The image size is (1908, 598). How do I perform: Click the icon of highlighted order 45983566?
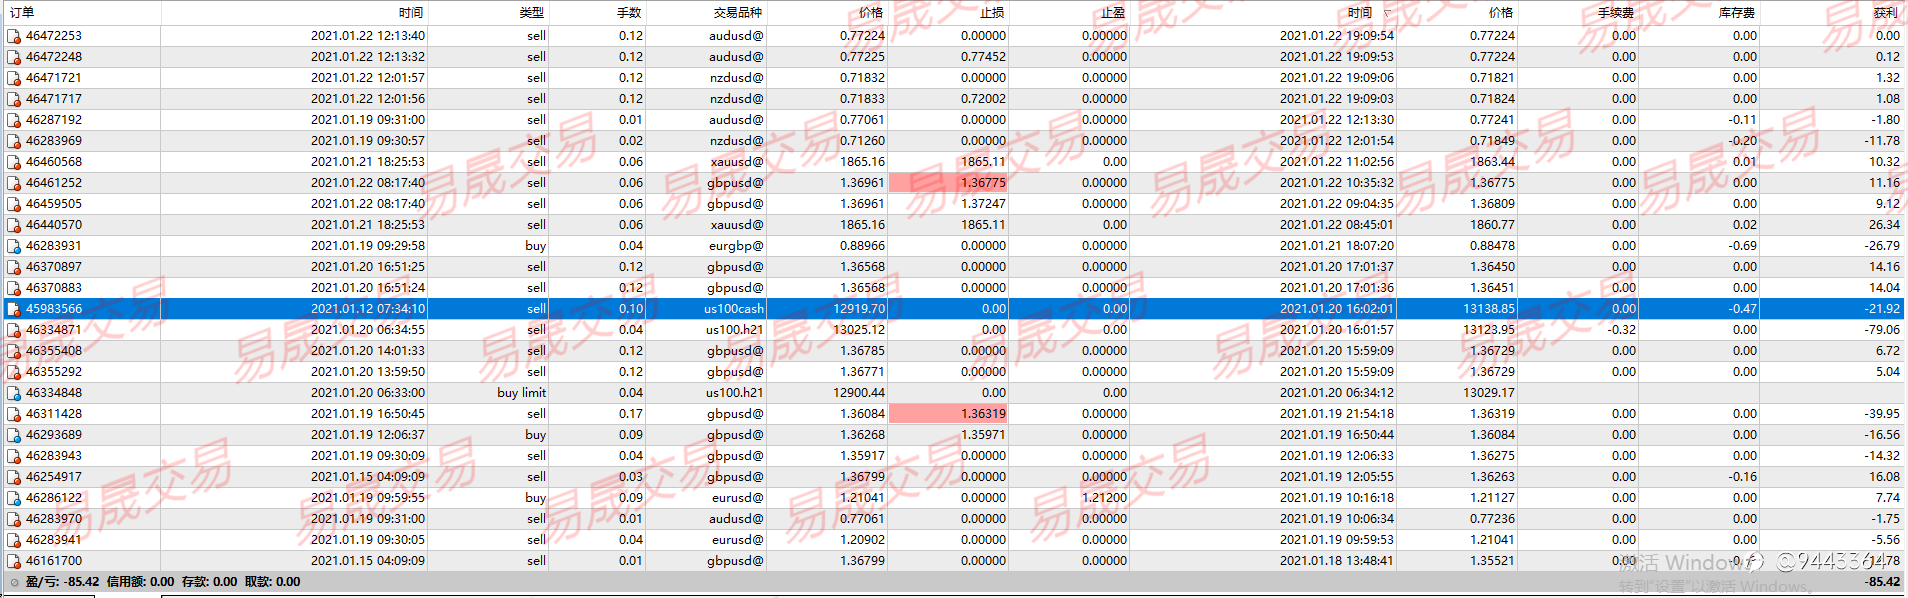point(14,309)
